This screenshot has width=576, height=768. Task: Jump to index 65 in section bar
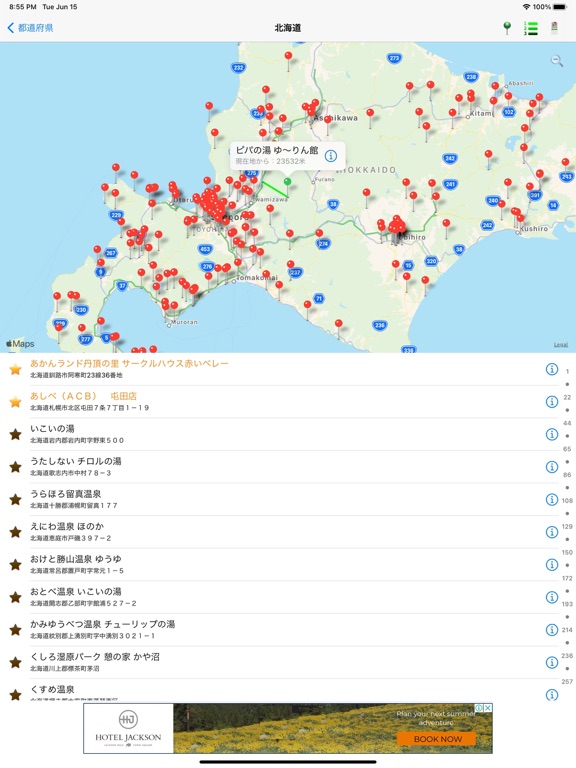coord(567,449)
